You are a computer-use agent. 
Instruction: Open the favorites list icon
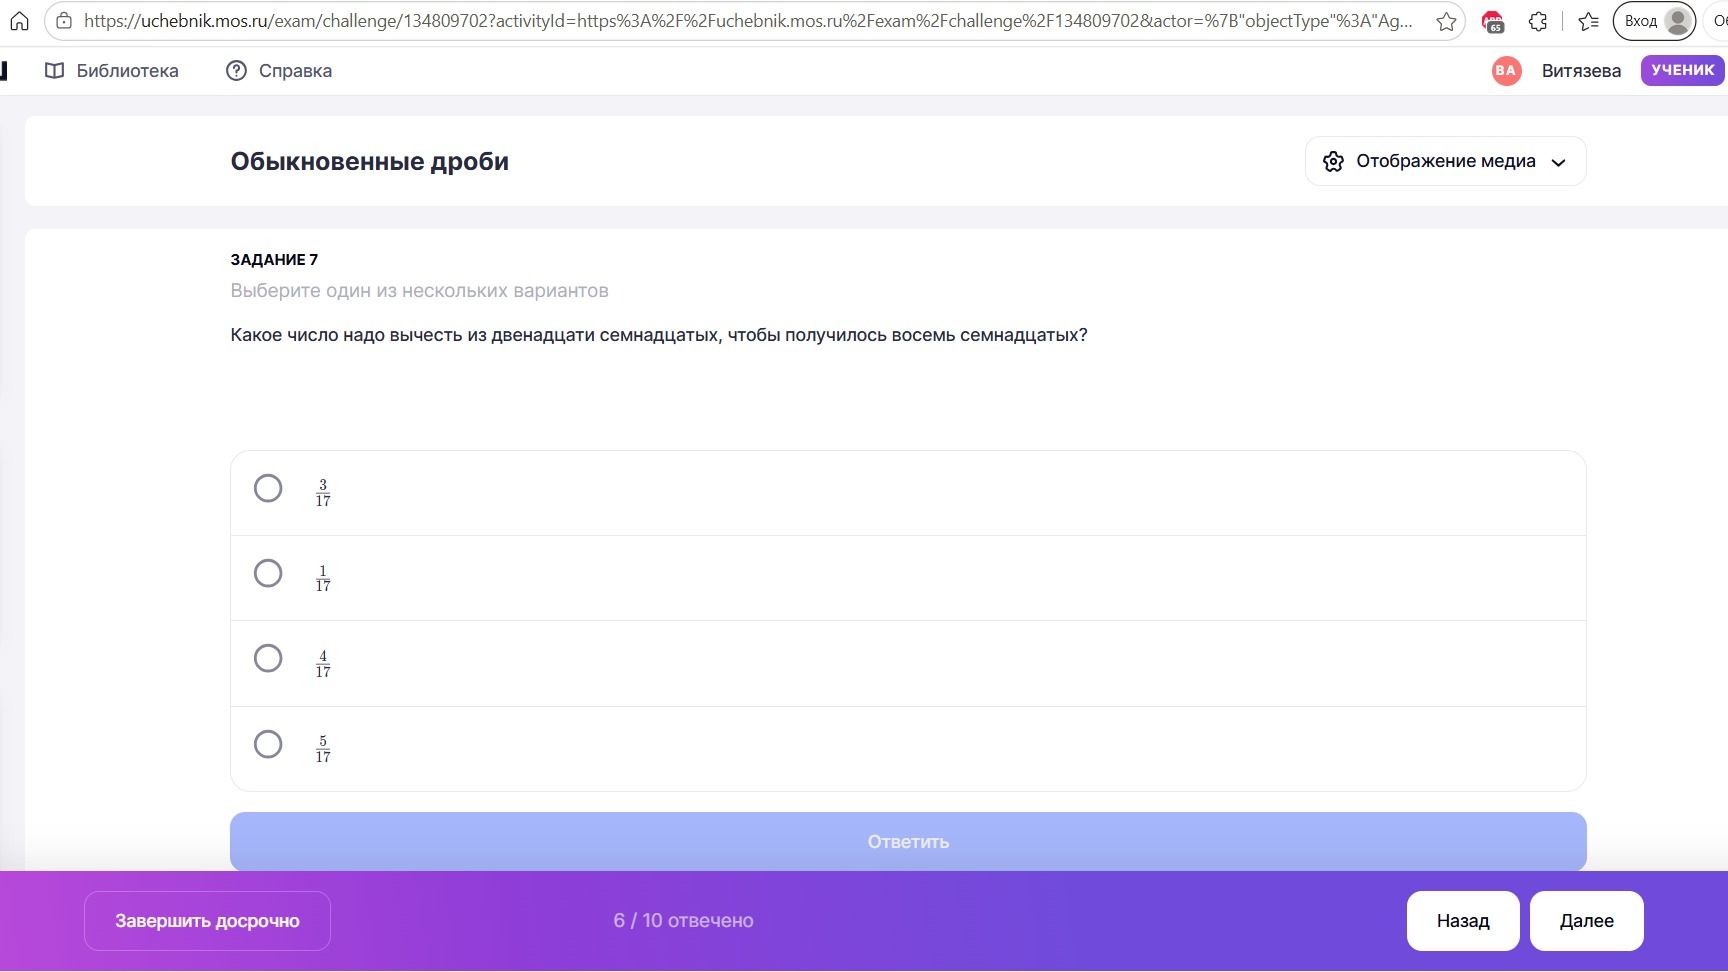click(x=1588, y=21)
